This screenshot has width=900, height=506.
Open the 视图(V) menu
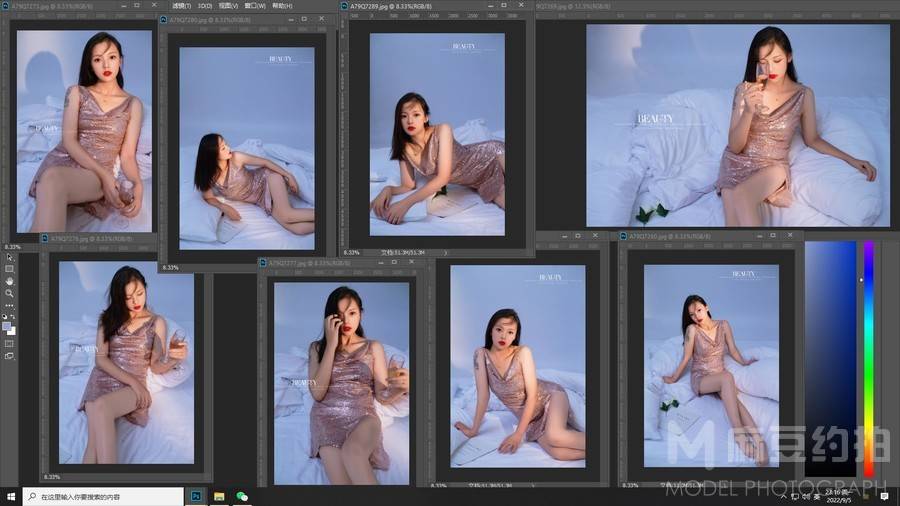[x=228, y=6]
